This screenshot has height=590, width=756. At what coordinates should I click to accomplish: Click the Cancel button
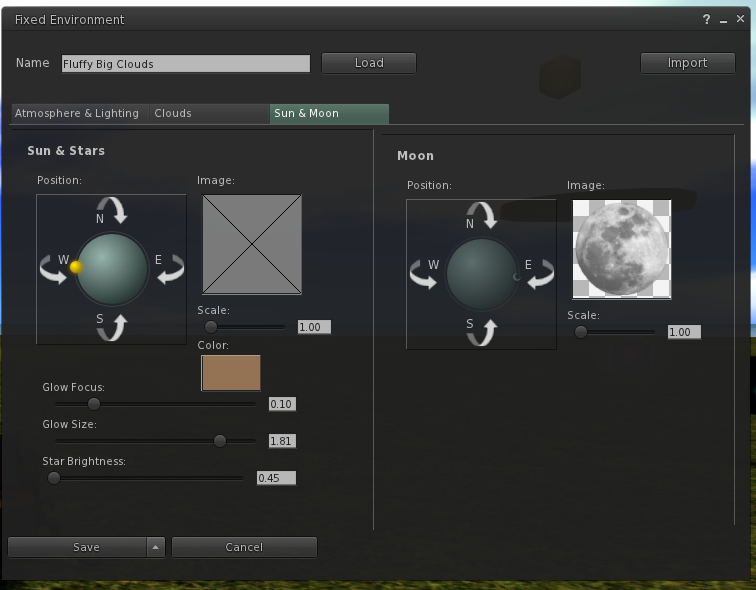pos(244,547)
